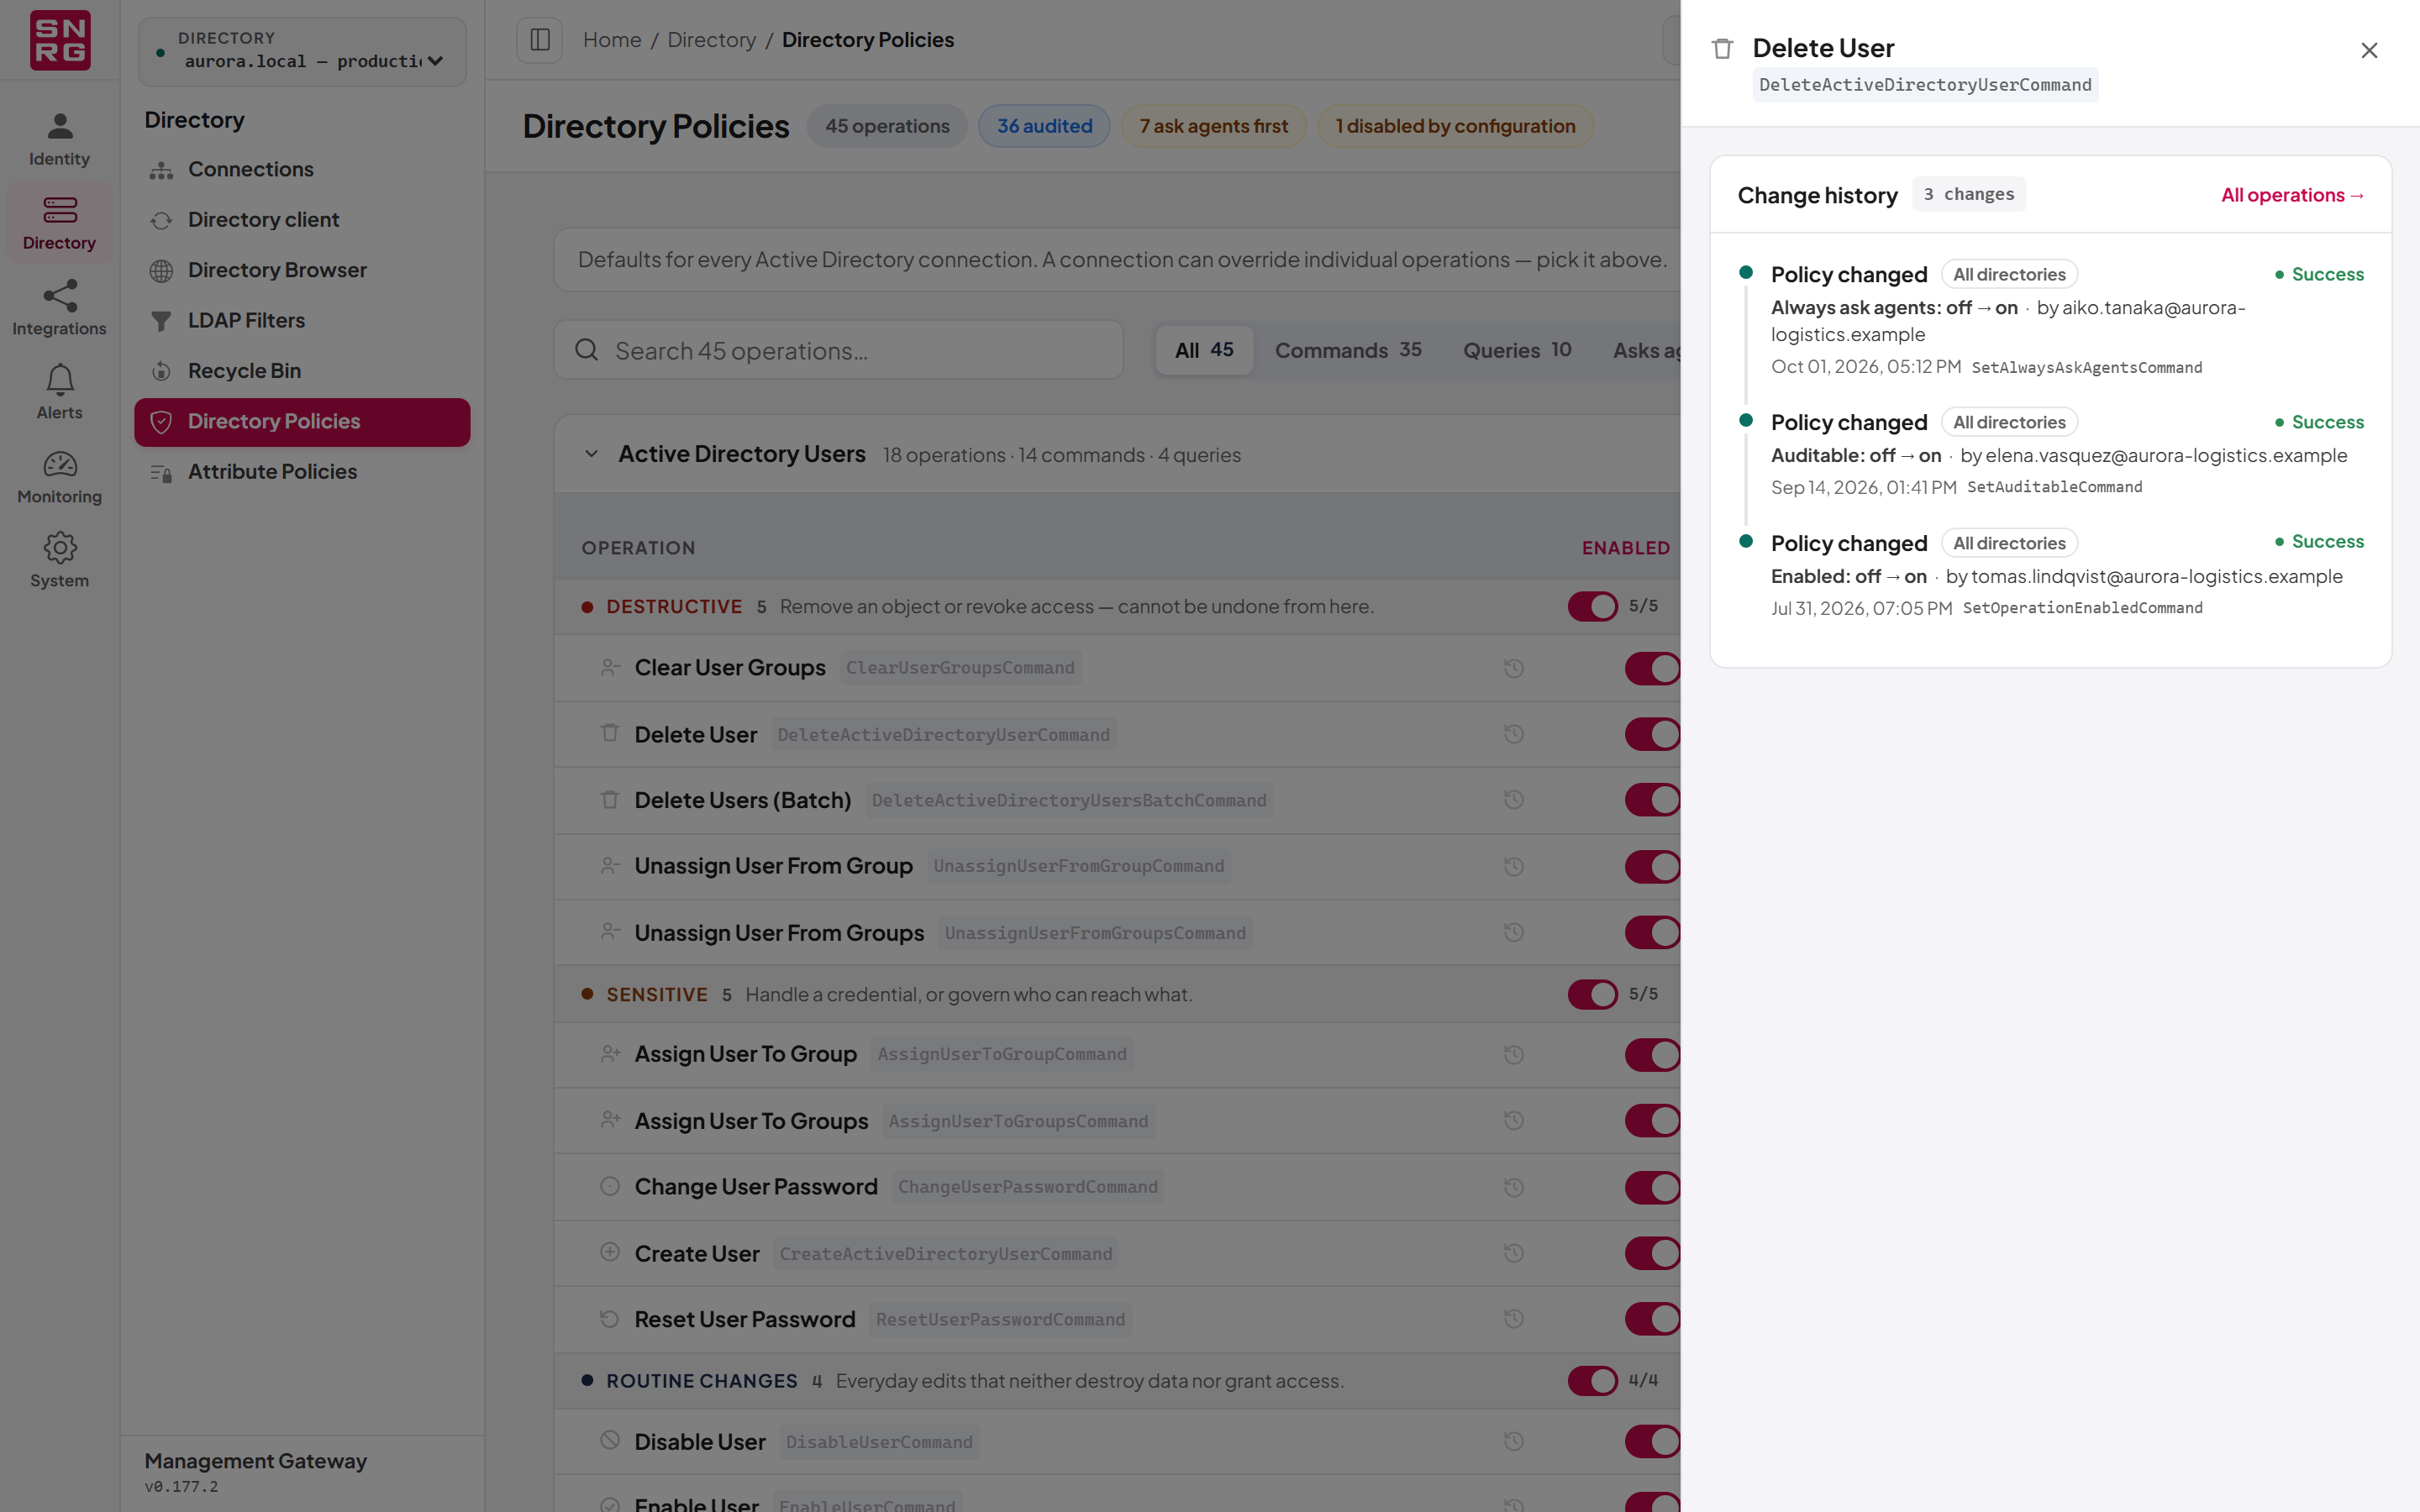Click the SNRG logo

coord(60,40)
